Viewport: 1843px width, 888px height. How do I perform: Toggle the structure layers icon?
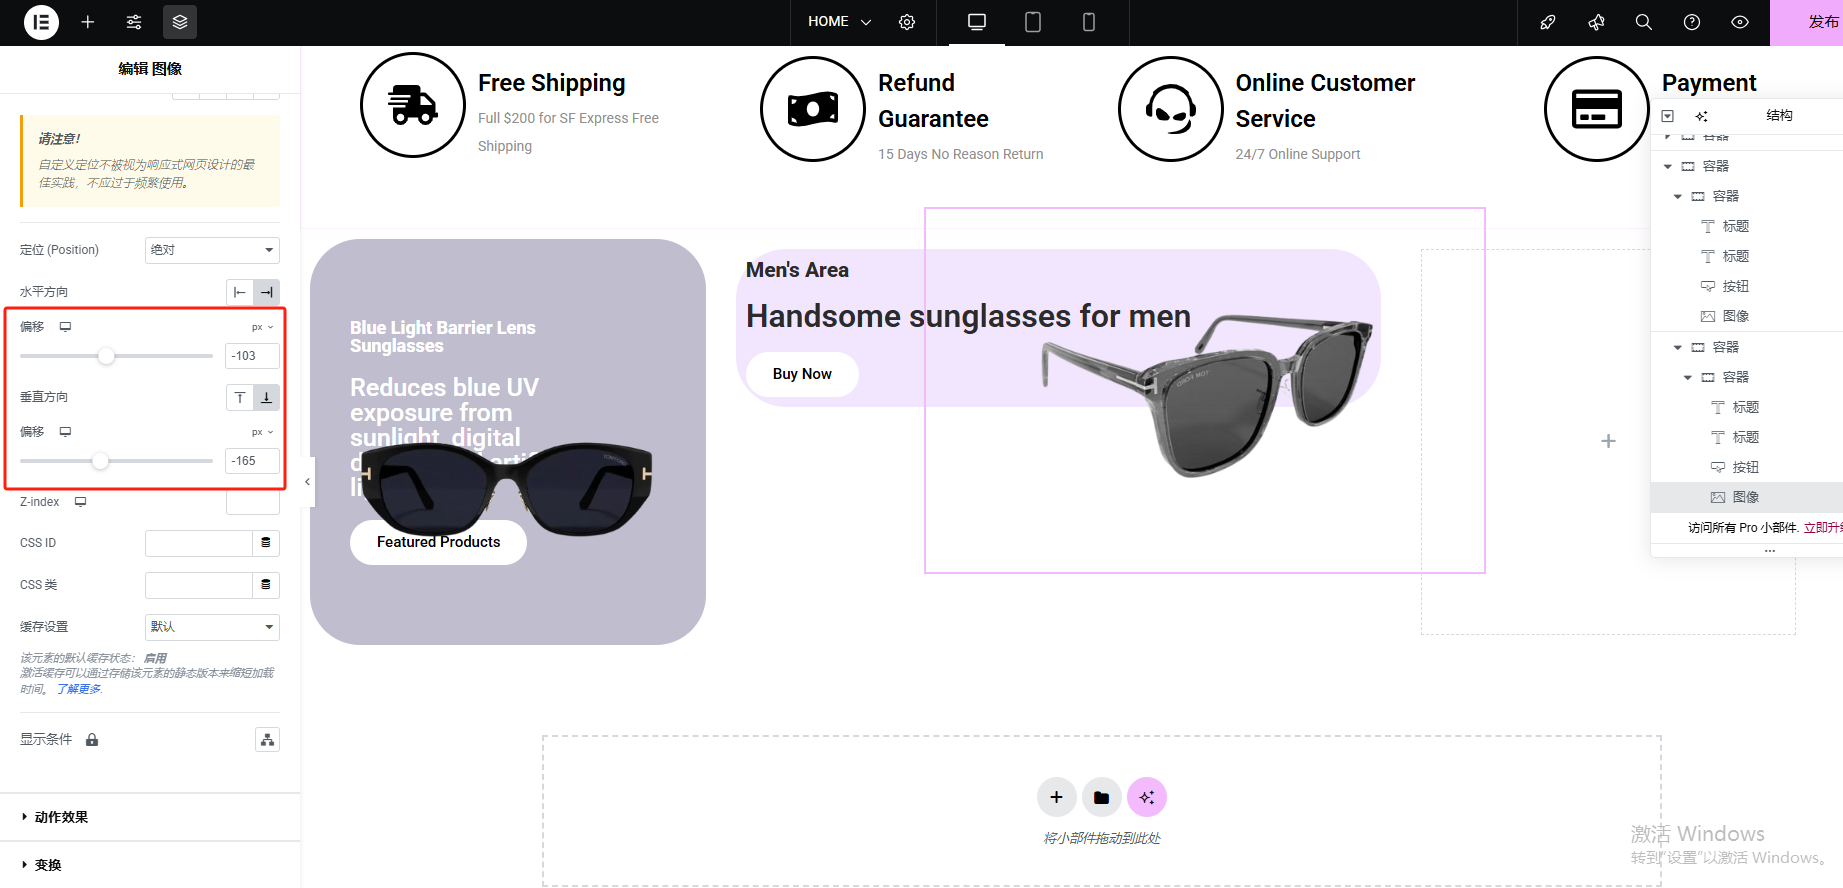[180, 22]
